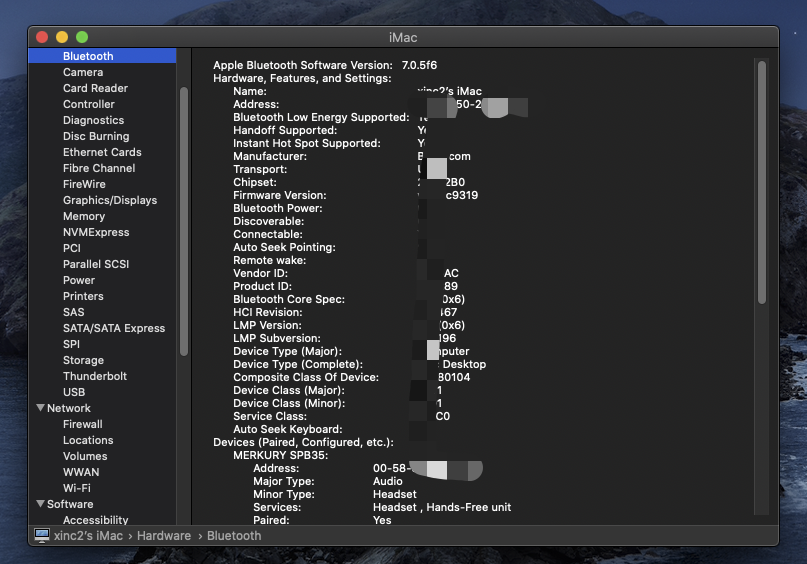807x564 pixels.
Task: Select Memory in the sidebar
Action: click(84, 216)
